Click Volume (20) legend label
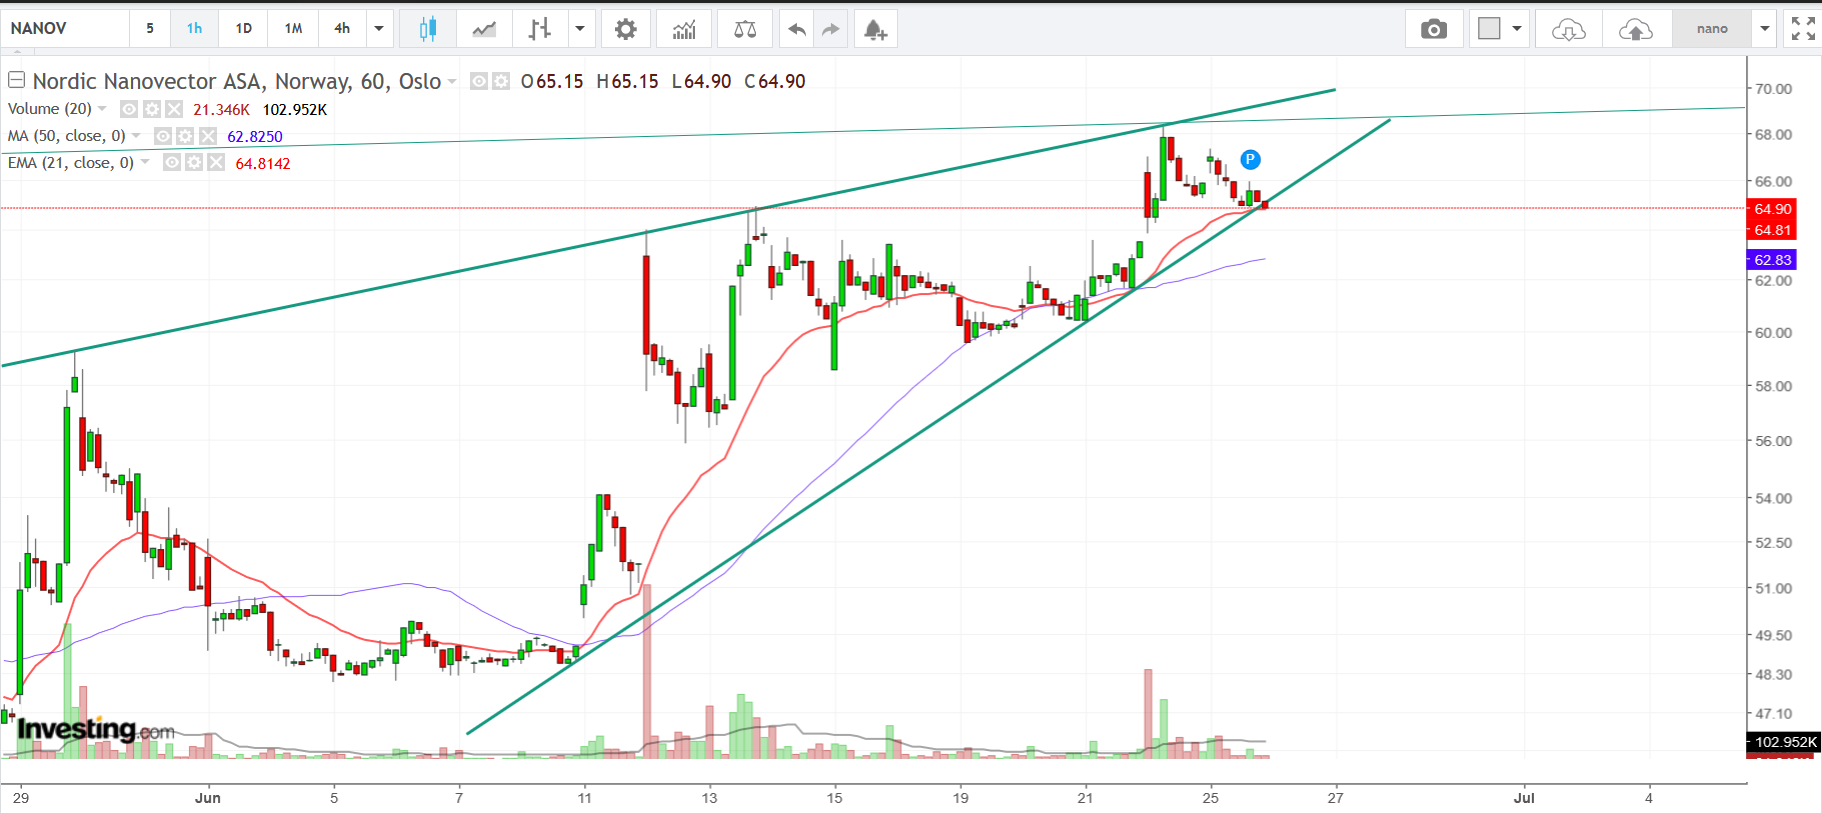The height and width of the screenshot is (813, 1822). tap(50, 109)
